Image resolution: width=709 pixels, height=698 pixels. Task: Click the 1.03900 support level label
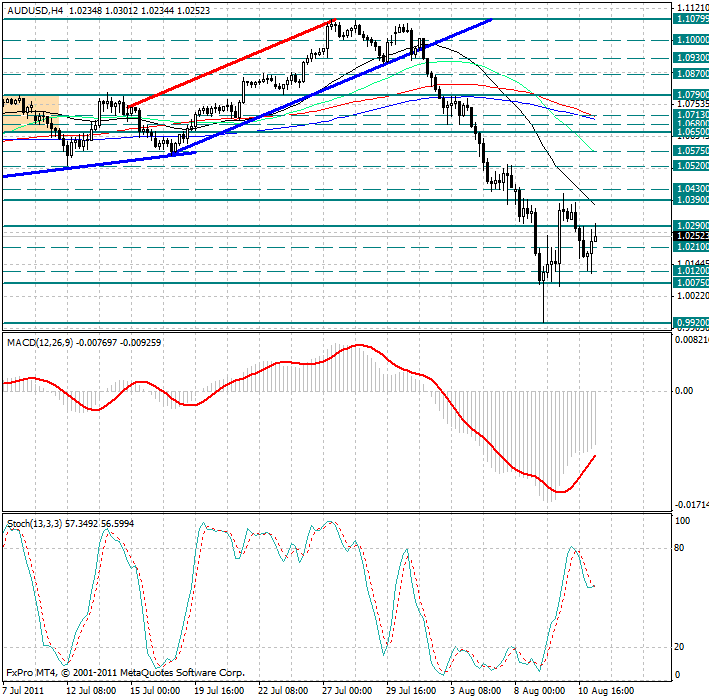coord(691,200)
